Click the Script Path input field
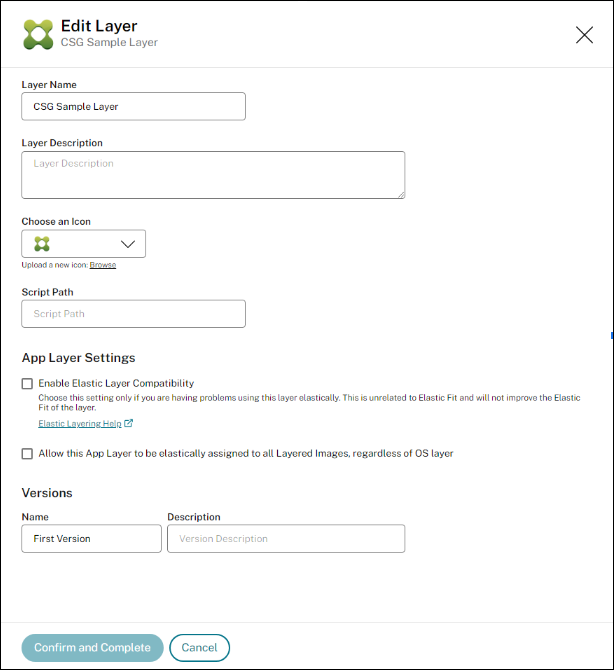This screenshot has width=614, height=670. click(x=133, y=314)
